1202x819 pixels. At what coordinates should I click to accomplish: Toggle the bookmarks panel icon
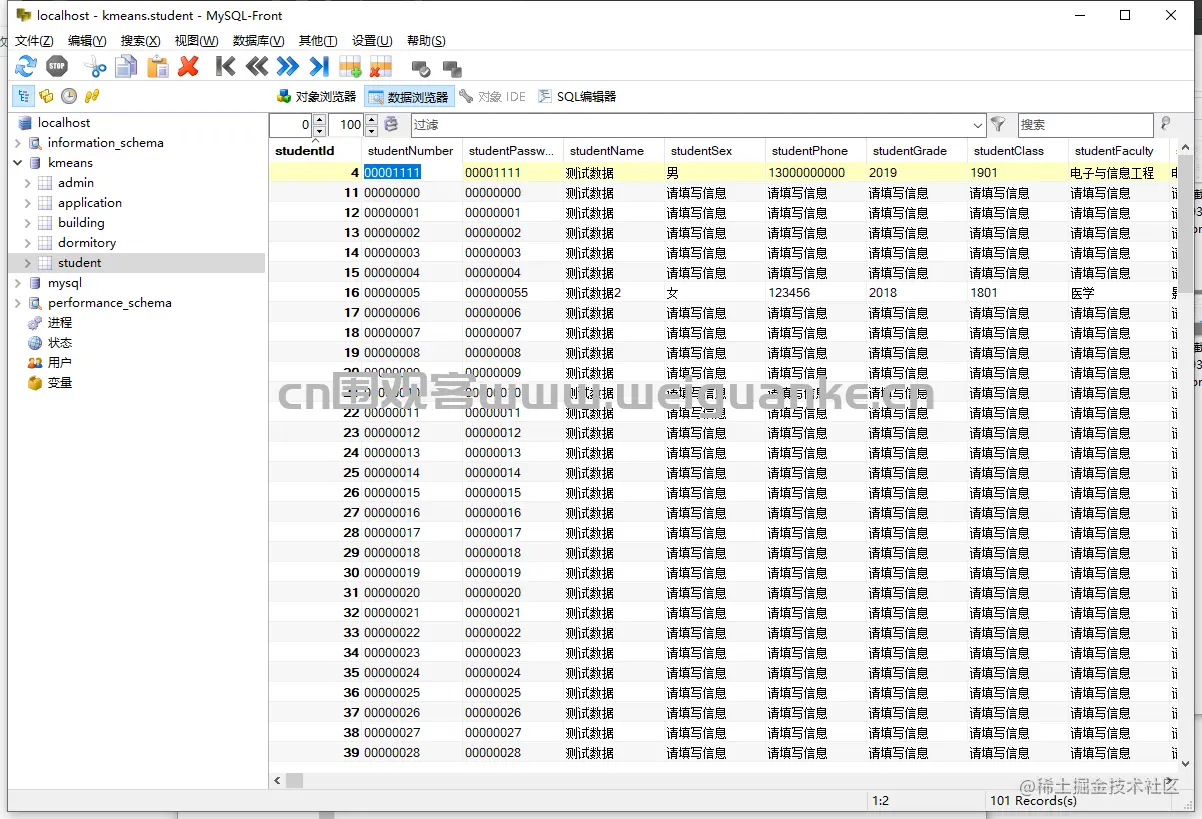[x=46, y=96]
